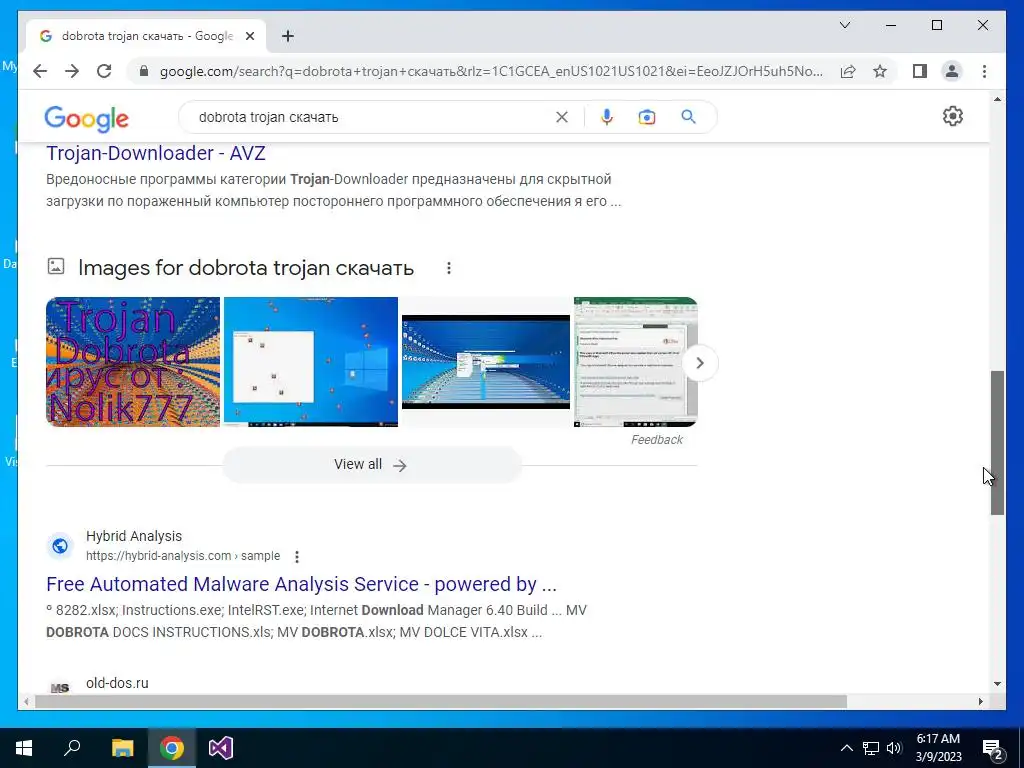Submit search with magnifier icon
1024x768 pixels.
pyautogui.click(x=688, y=117)
